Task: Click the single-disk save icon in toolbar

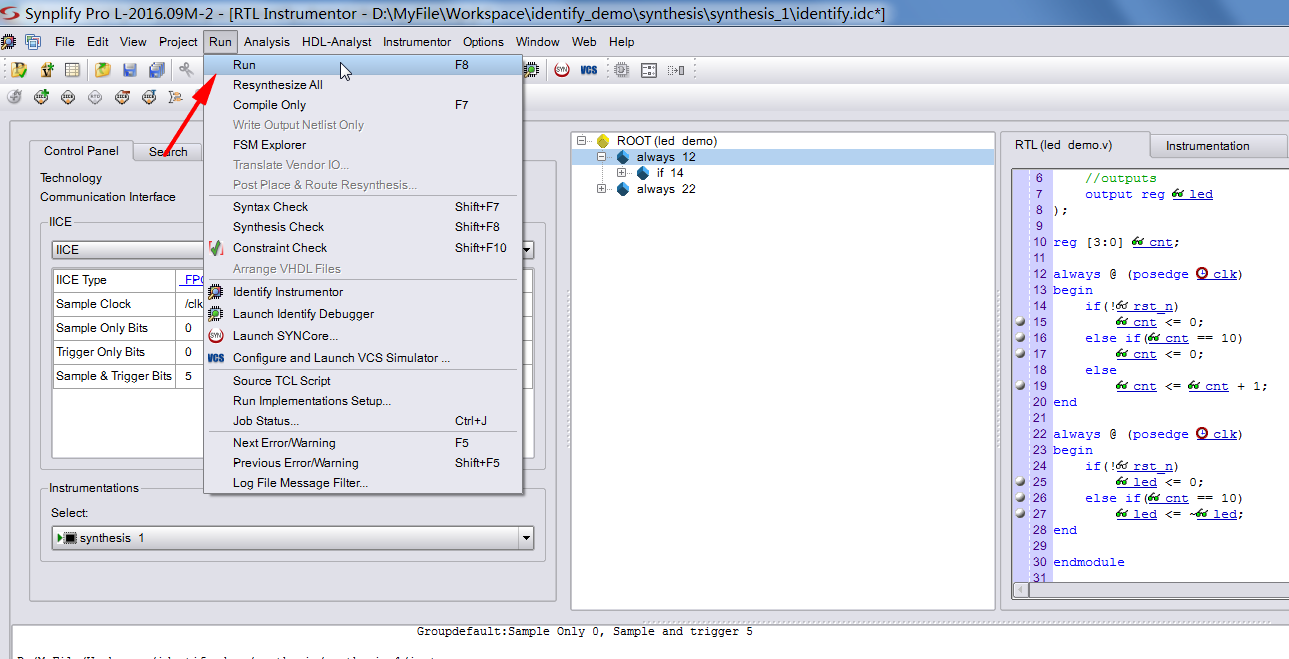Action: tap(130, 70)
